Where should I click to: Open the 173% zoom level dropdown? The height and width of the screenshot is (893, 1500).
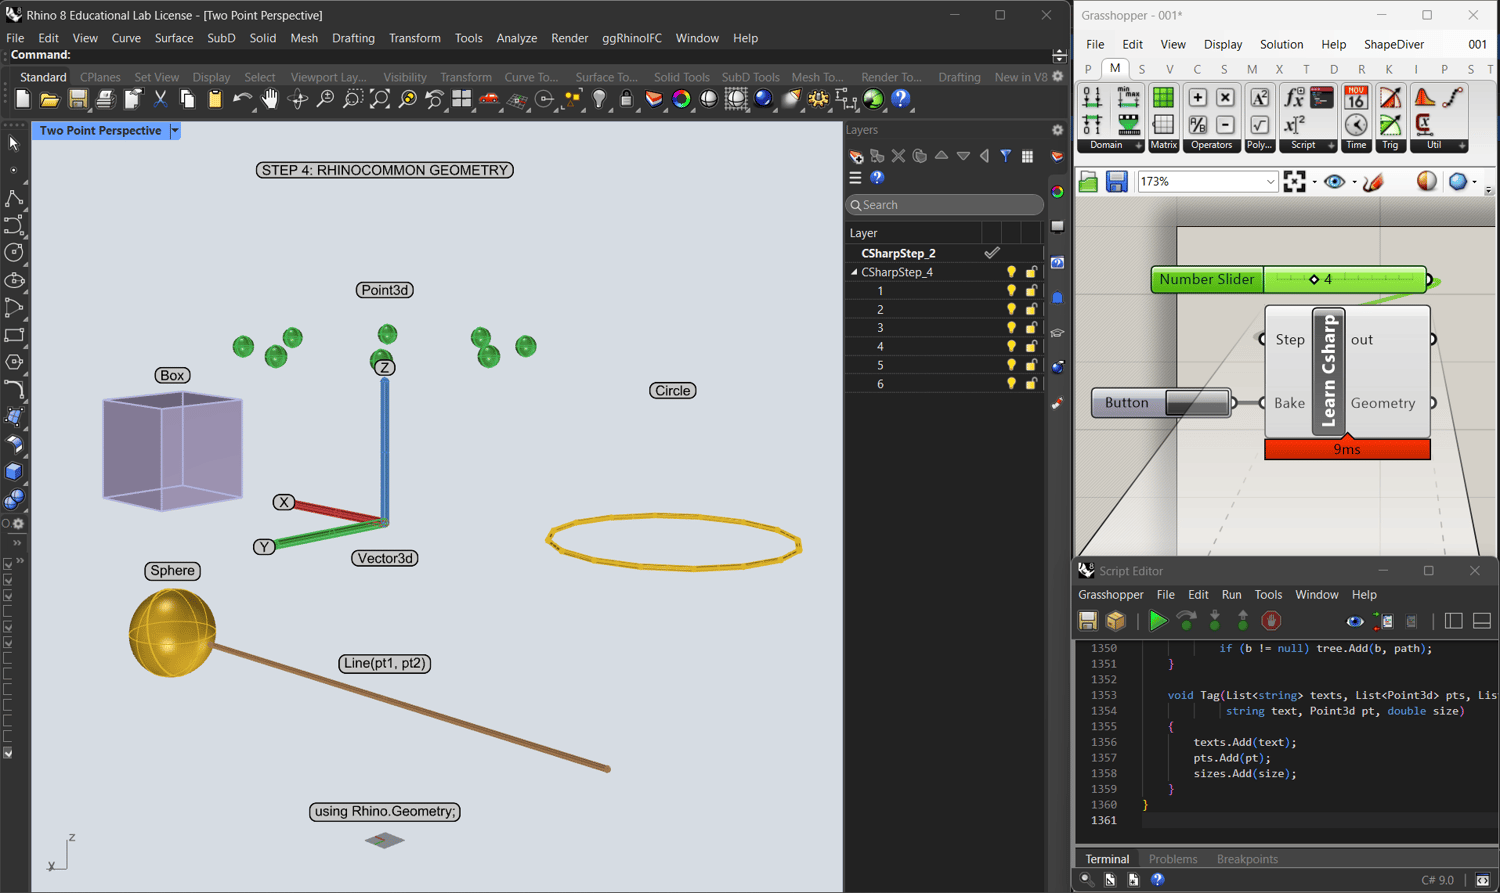tap(1270, 182)
